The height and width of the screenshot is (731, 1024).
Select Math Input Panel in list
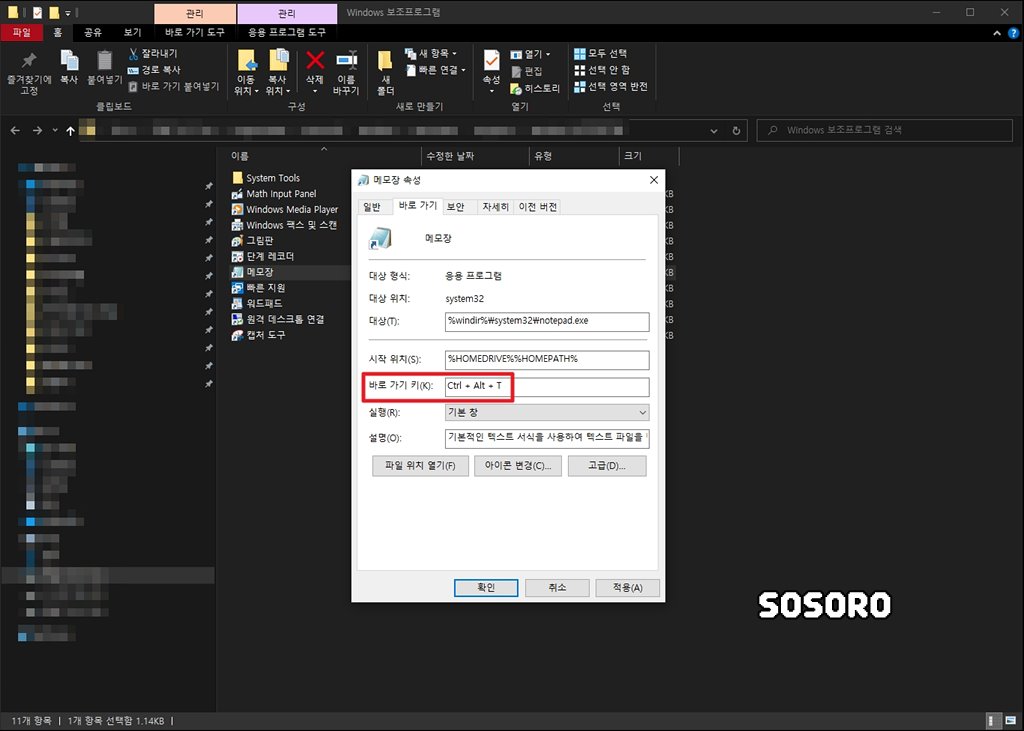tap(274, 193)
